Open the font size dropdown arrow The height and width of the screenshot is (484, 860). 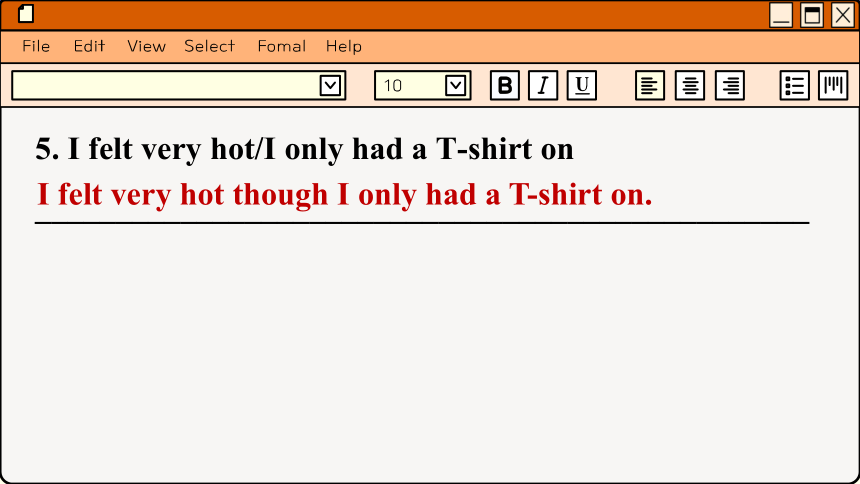[455, 86]
